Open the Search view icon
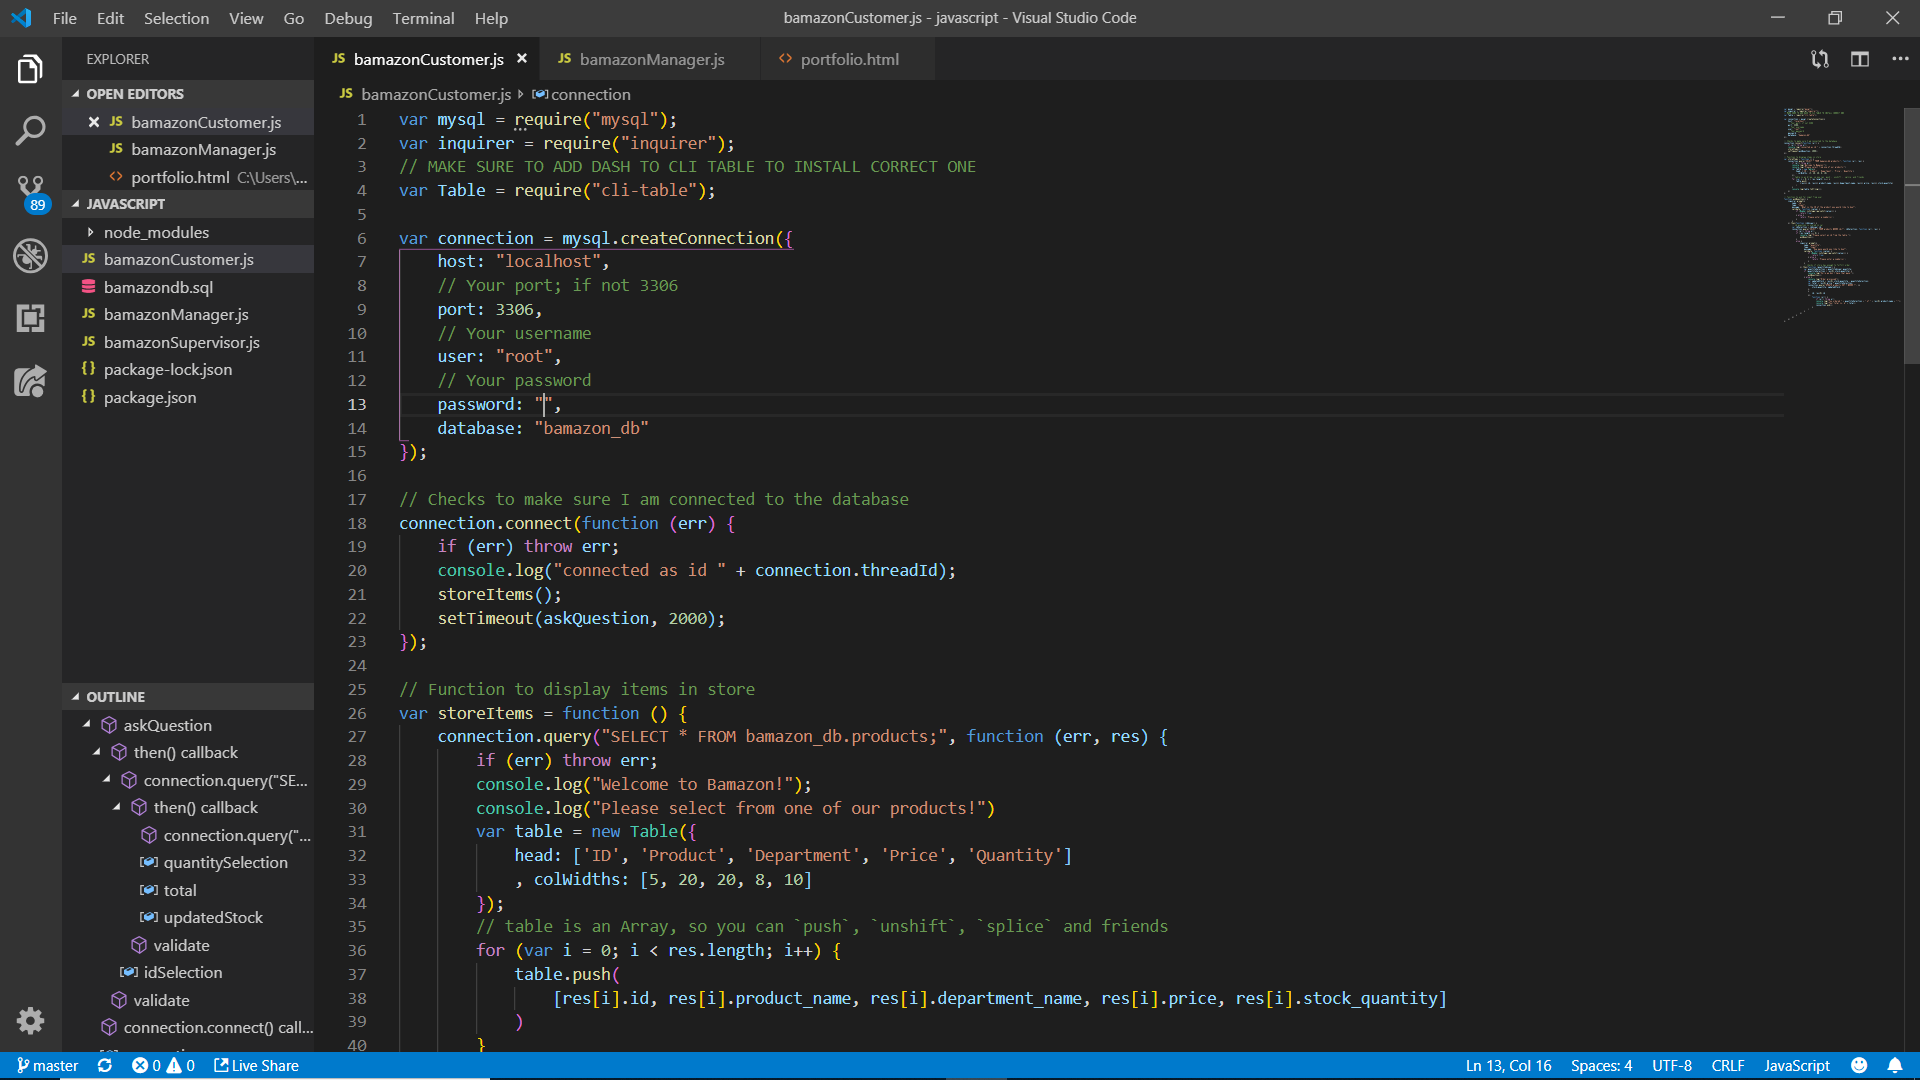This screenshot has height=1080, width=1920. click(x=30, y=130)
